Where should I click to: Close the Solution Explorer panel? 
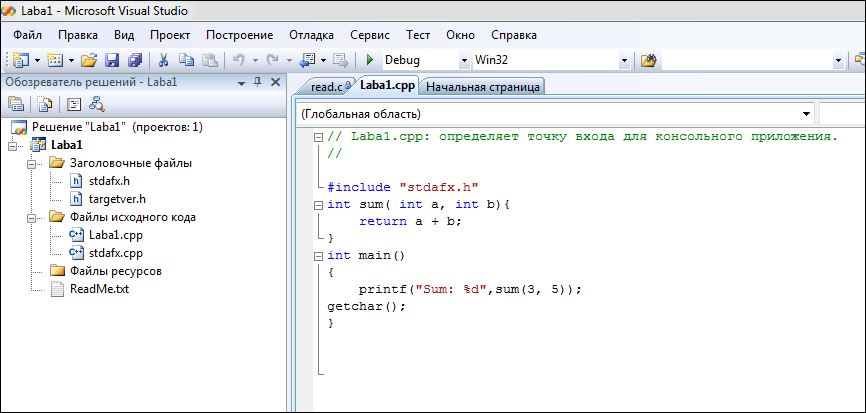point(276,82)
